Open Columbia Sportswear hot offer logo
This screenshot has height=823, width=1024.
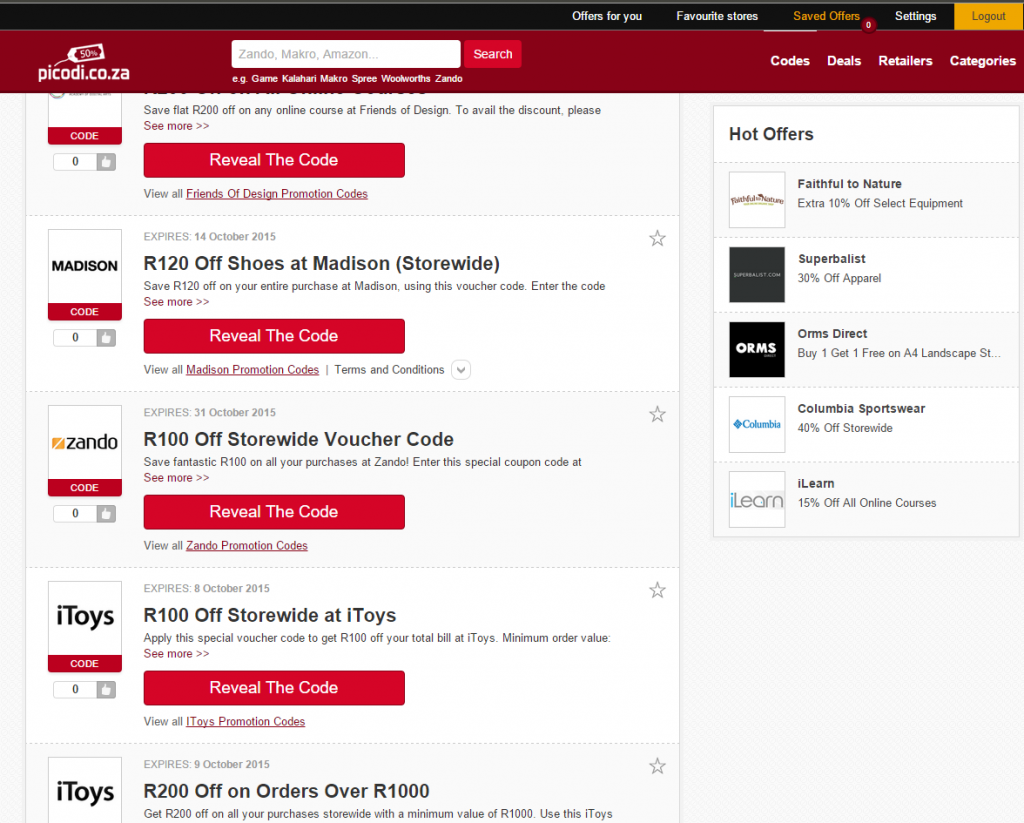757,425
